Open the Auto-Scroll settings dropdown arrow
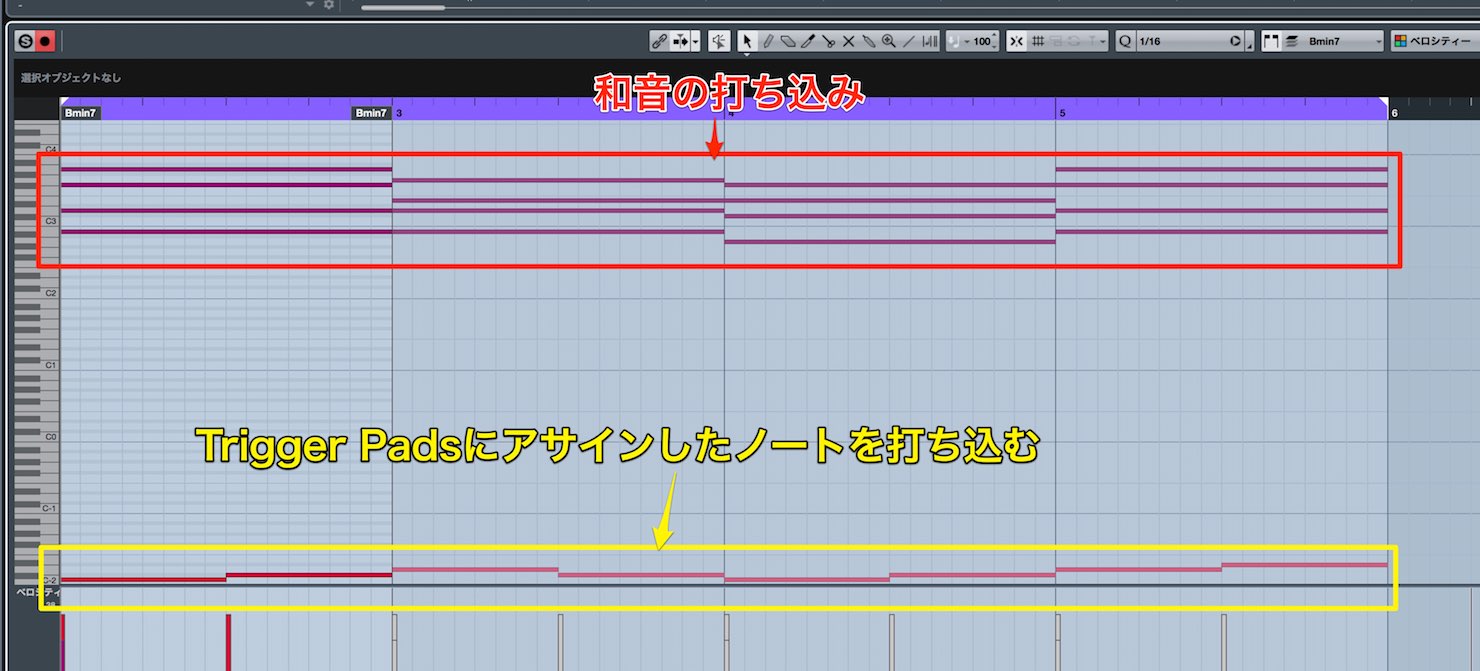Screen dimensions: 1480x671 coord(696,41)
